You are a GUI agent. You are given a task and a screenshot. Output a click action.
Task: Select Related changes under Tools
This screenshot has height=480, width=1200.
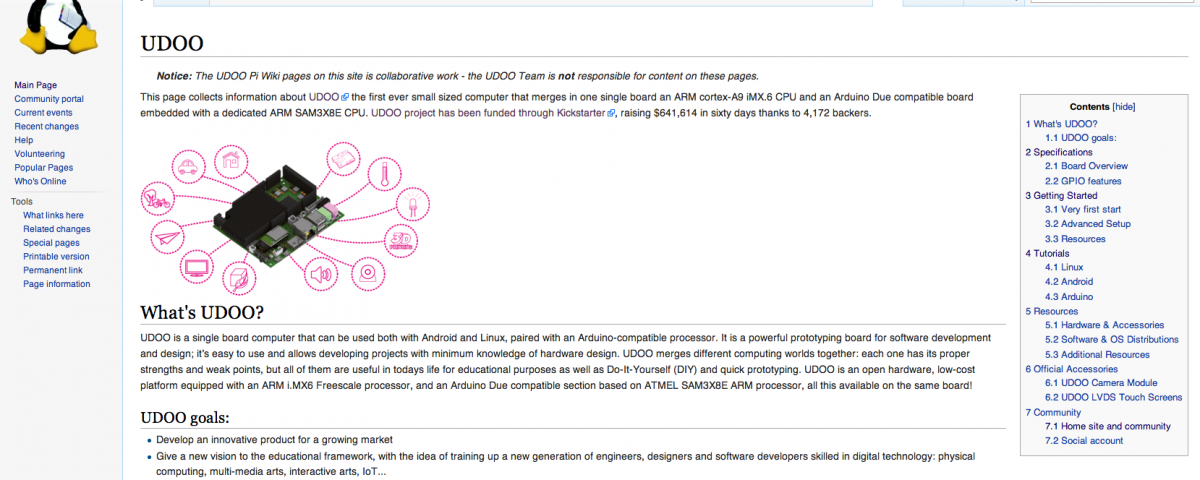57,229
